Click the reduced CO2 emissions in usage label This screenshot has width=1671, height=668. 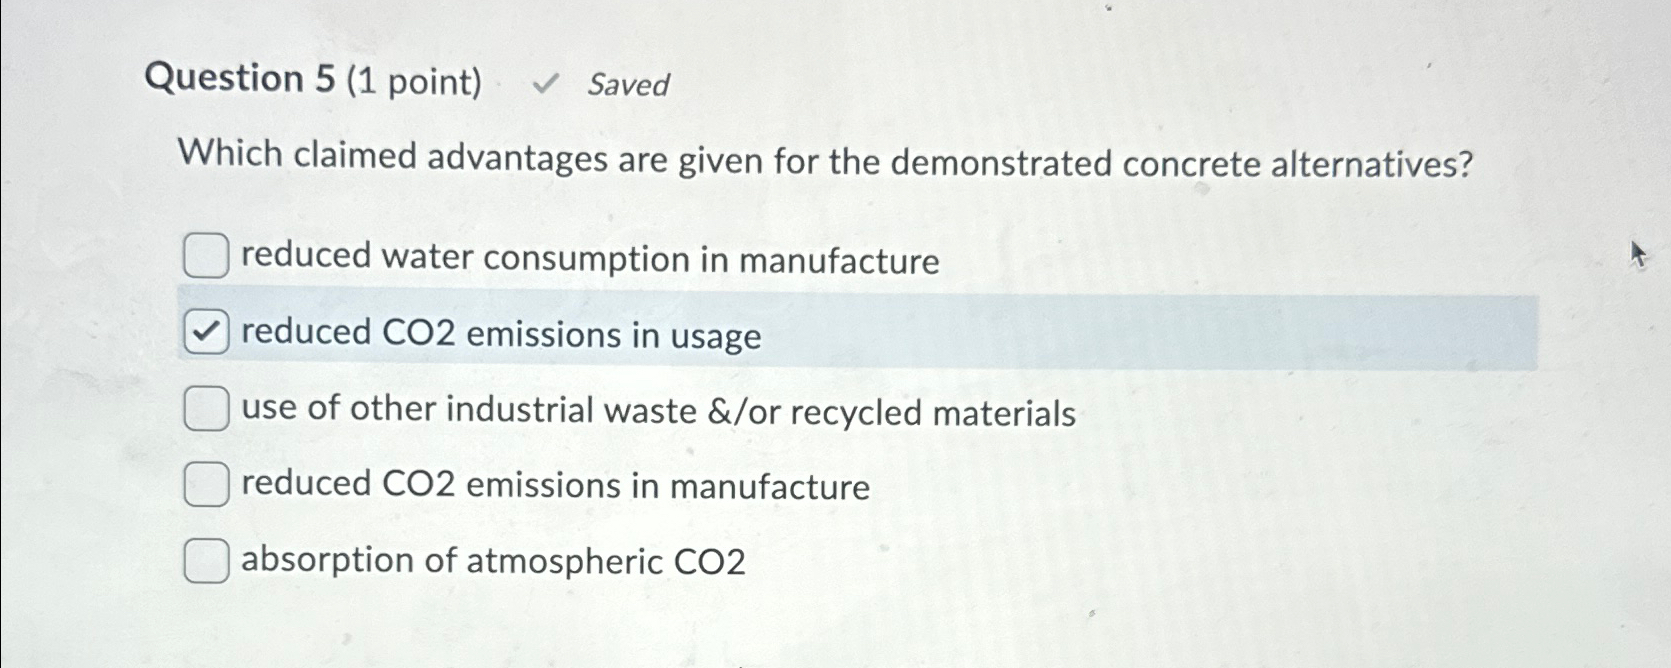[x=500, y=336]
